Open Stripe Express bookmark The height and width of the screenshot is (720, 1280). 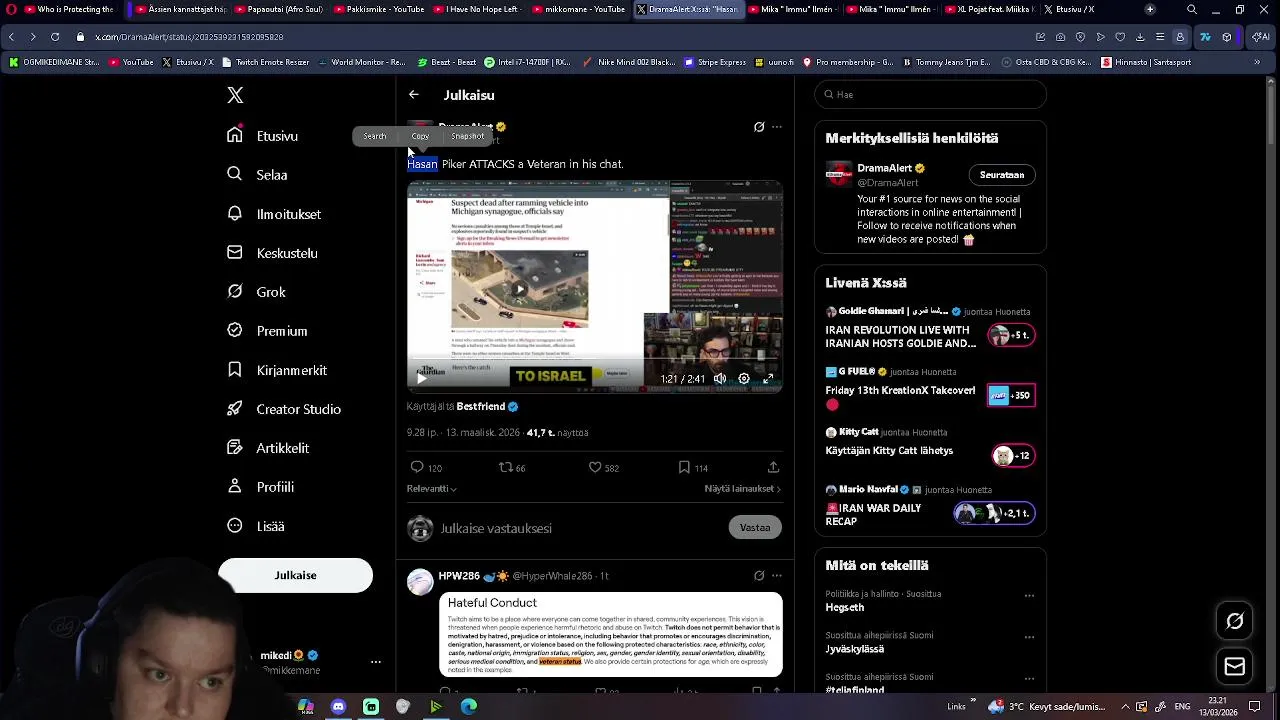click(715, 62)
